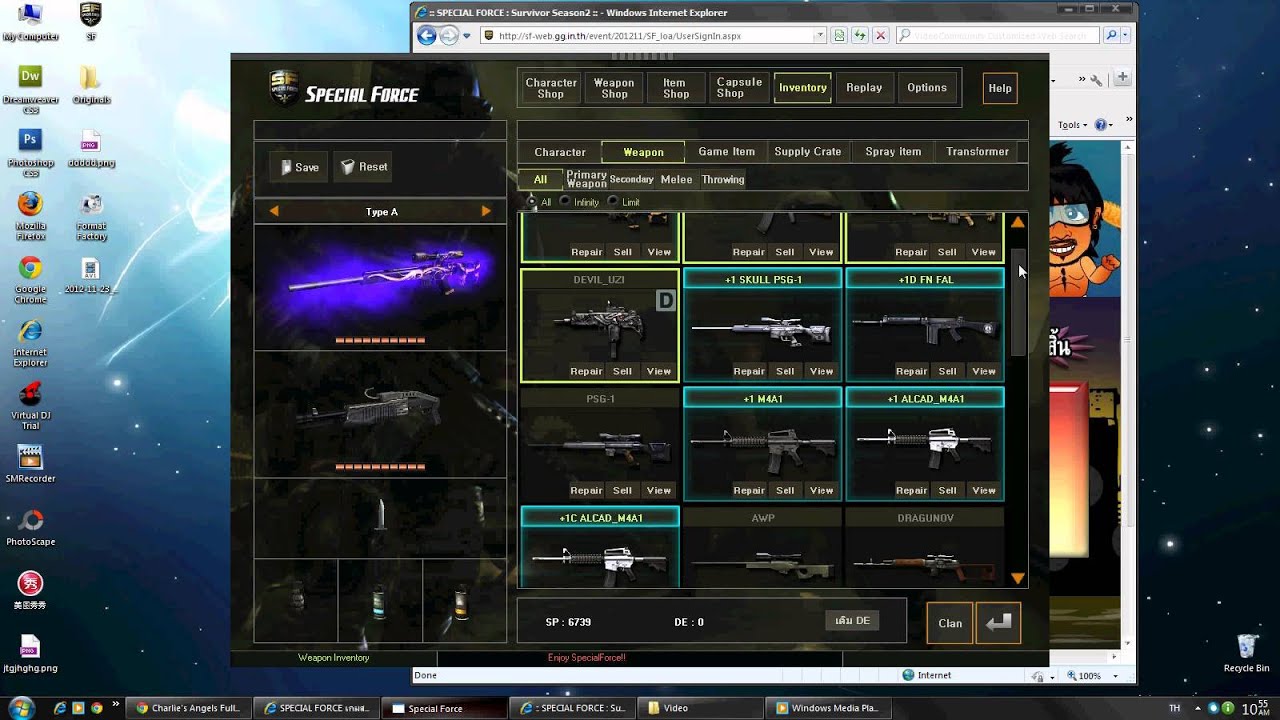Viewport: 1280px width, 720px height.
Task: Click the เติม DE button
Action: pos(852,621)
